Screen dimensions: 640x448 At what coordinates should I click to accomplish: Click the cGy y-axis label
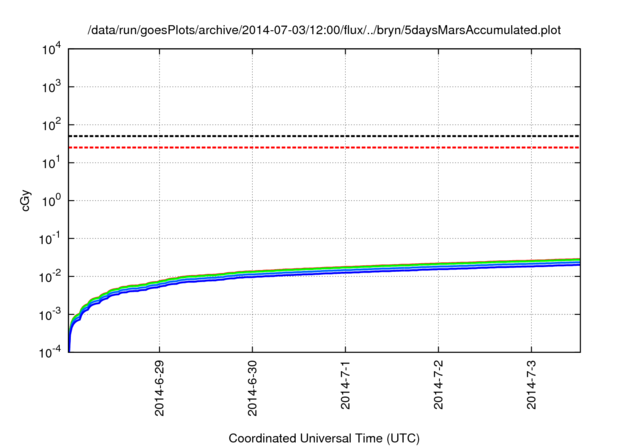25,201
